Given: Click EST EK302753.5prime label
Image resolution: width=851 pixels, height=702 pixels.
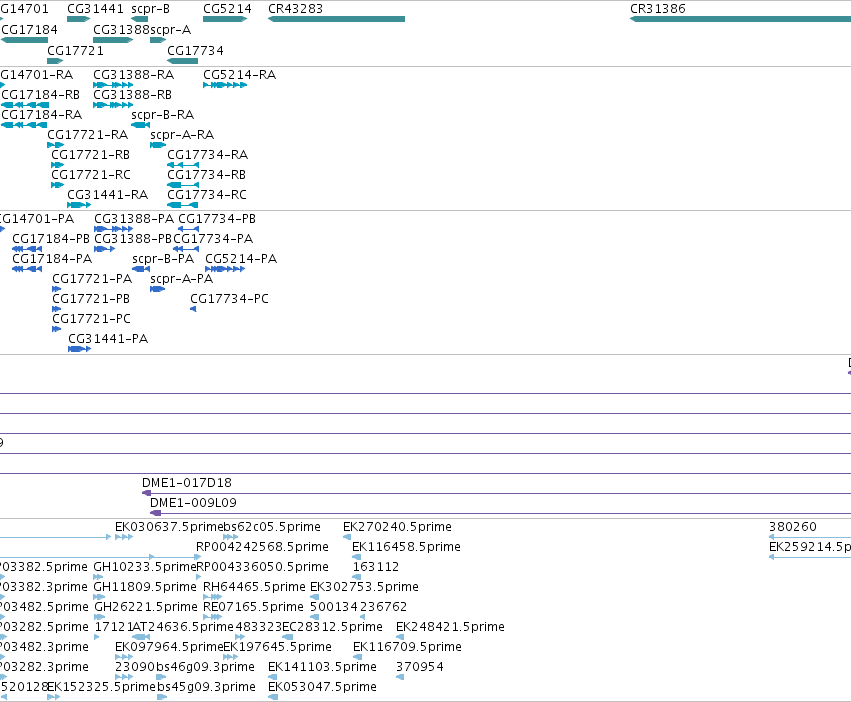Looking at the screenshot, I should tap(364, 587).
